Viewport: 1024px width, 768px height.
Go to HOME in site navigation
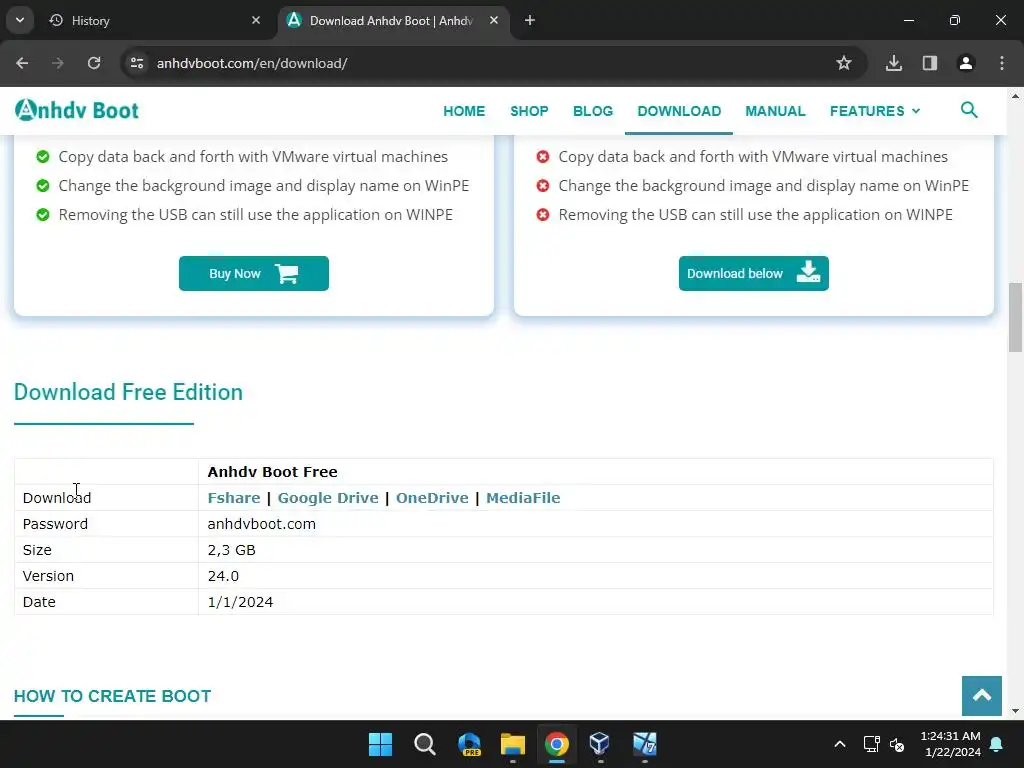pos(464,111)
